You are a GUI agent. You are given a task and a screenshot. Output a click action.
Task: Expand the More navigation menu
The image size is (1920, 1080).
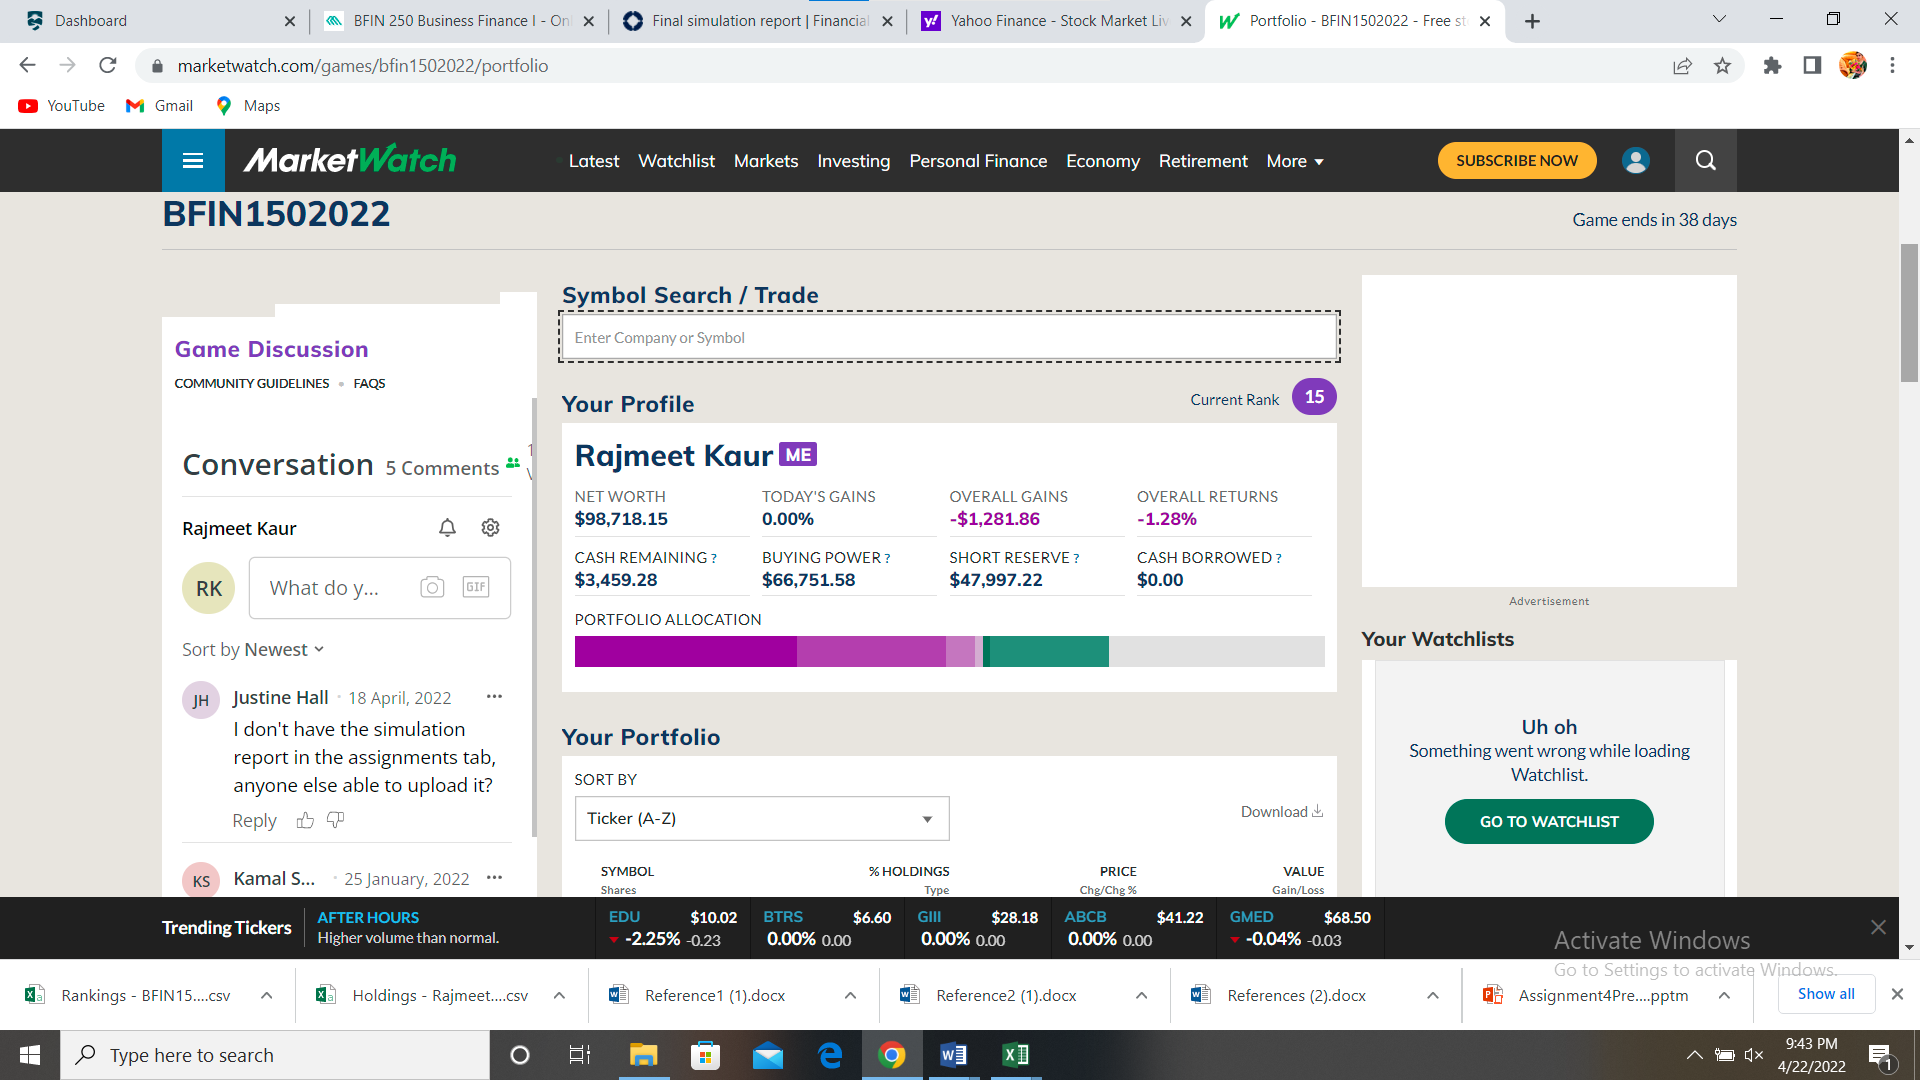tap(1295, 161)
